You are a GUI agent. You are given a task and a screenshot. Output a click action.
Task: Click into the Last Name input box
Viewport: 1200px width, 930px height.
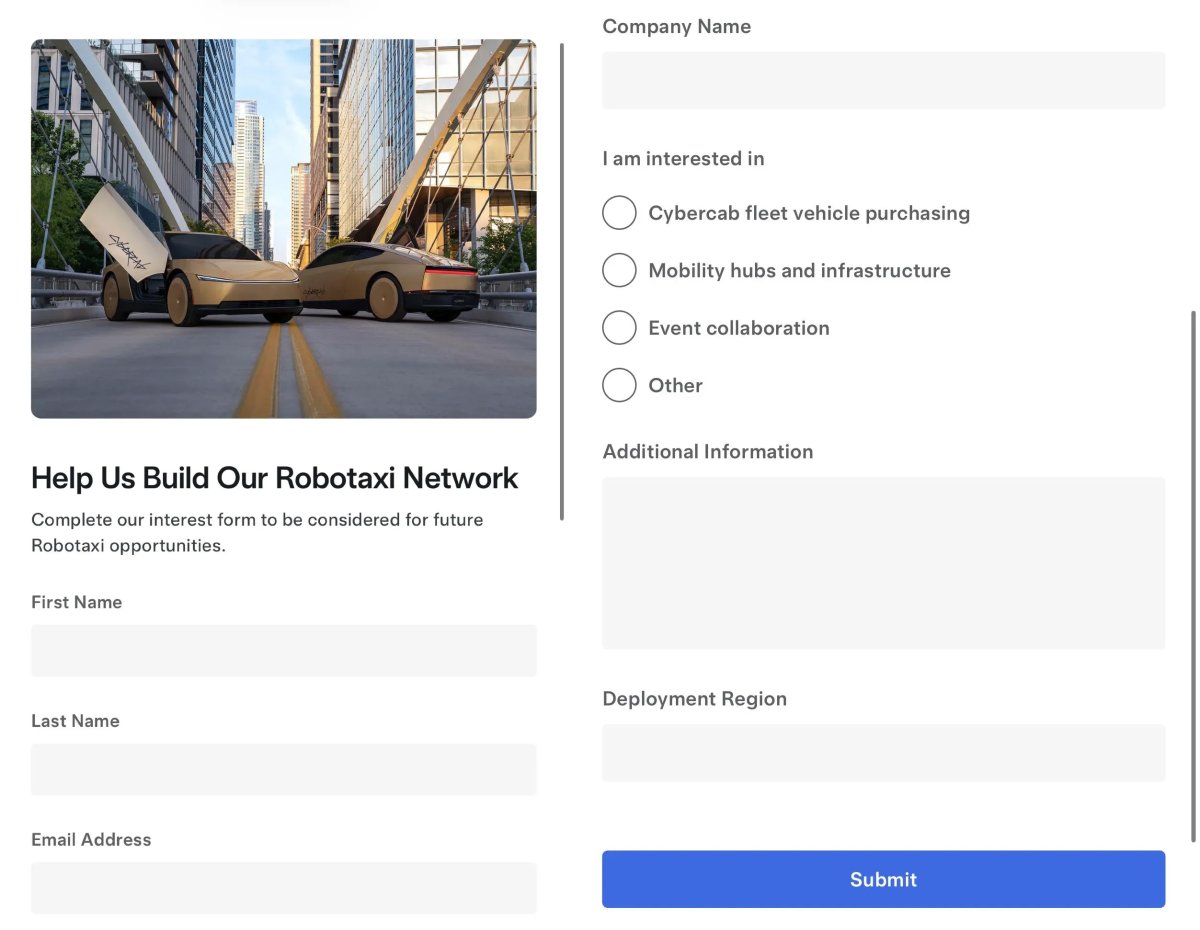(284, 770)
